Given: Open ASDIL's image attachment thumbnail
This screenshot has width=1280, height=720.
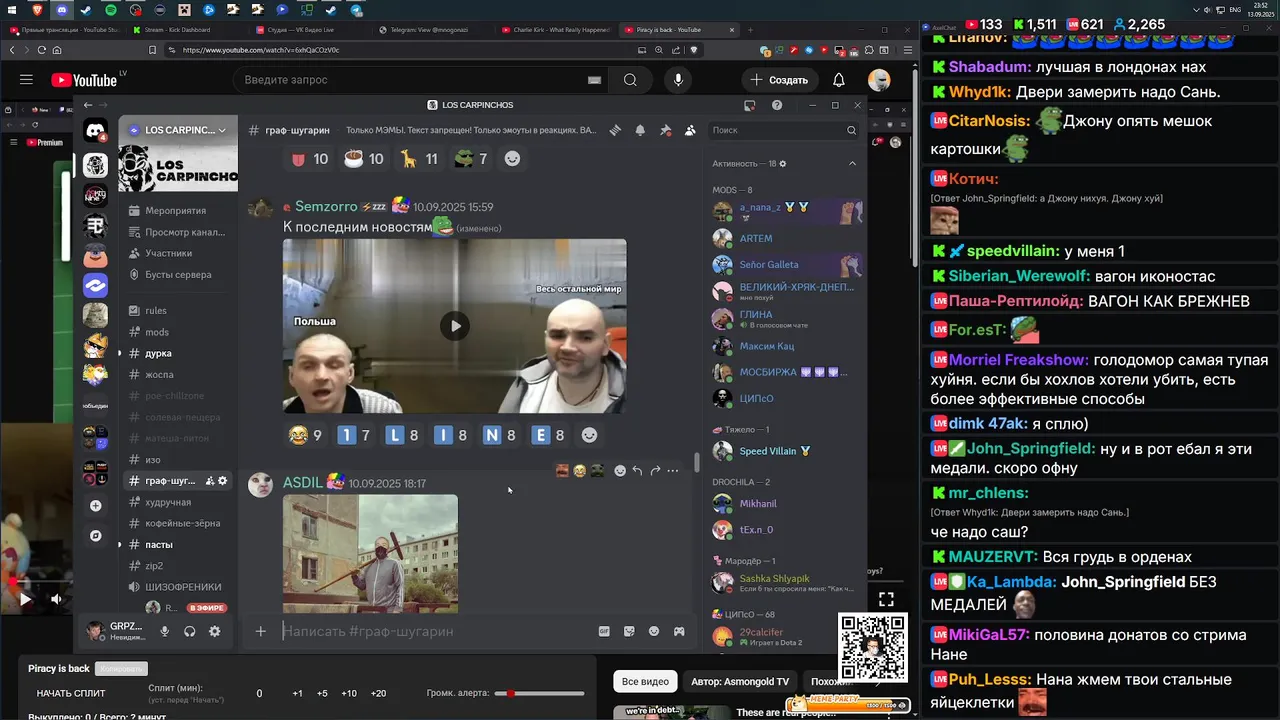Looking at the screenshot, I should coord(370,553).
